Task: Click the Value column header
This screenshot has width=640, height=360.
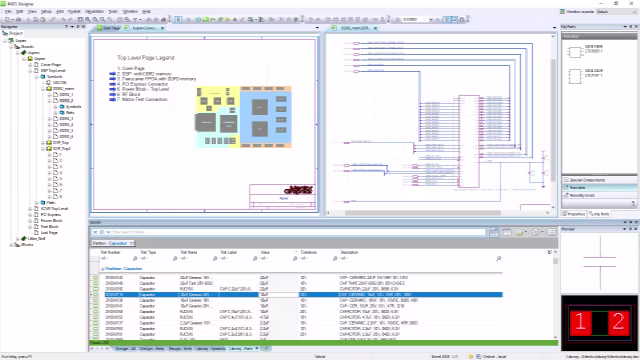Action: point(265,252)
